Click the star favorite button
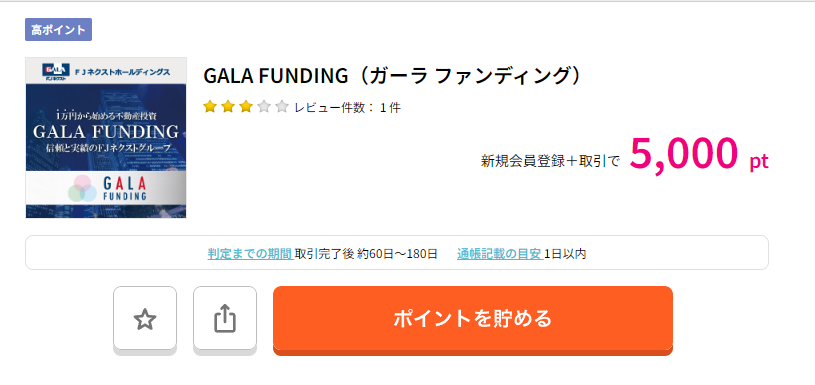Screen dimensions: 815x385 145,318
